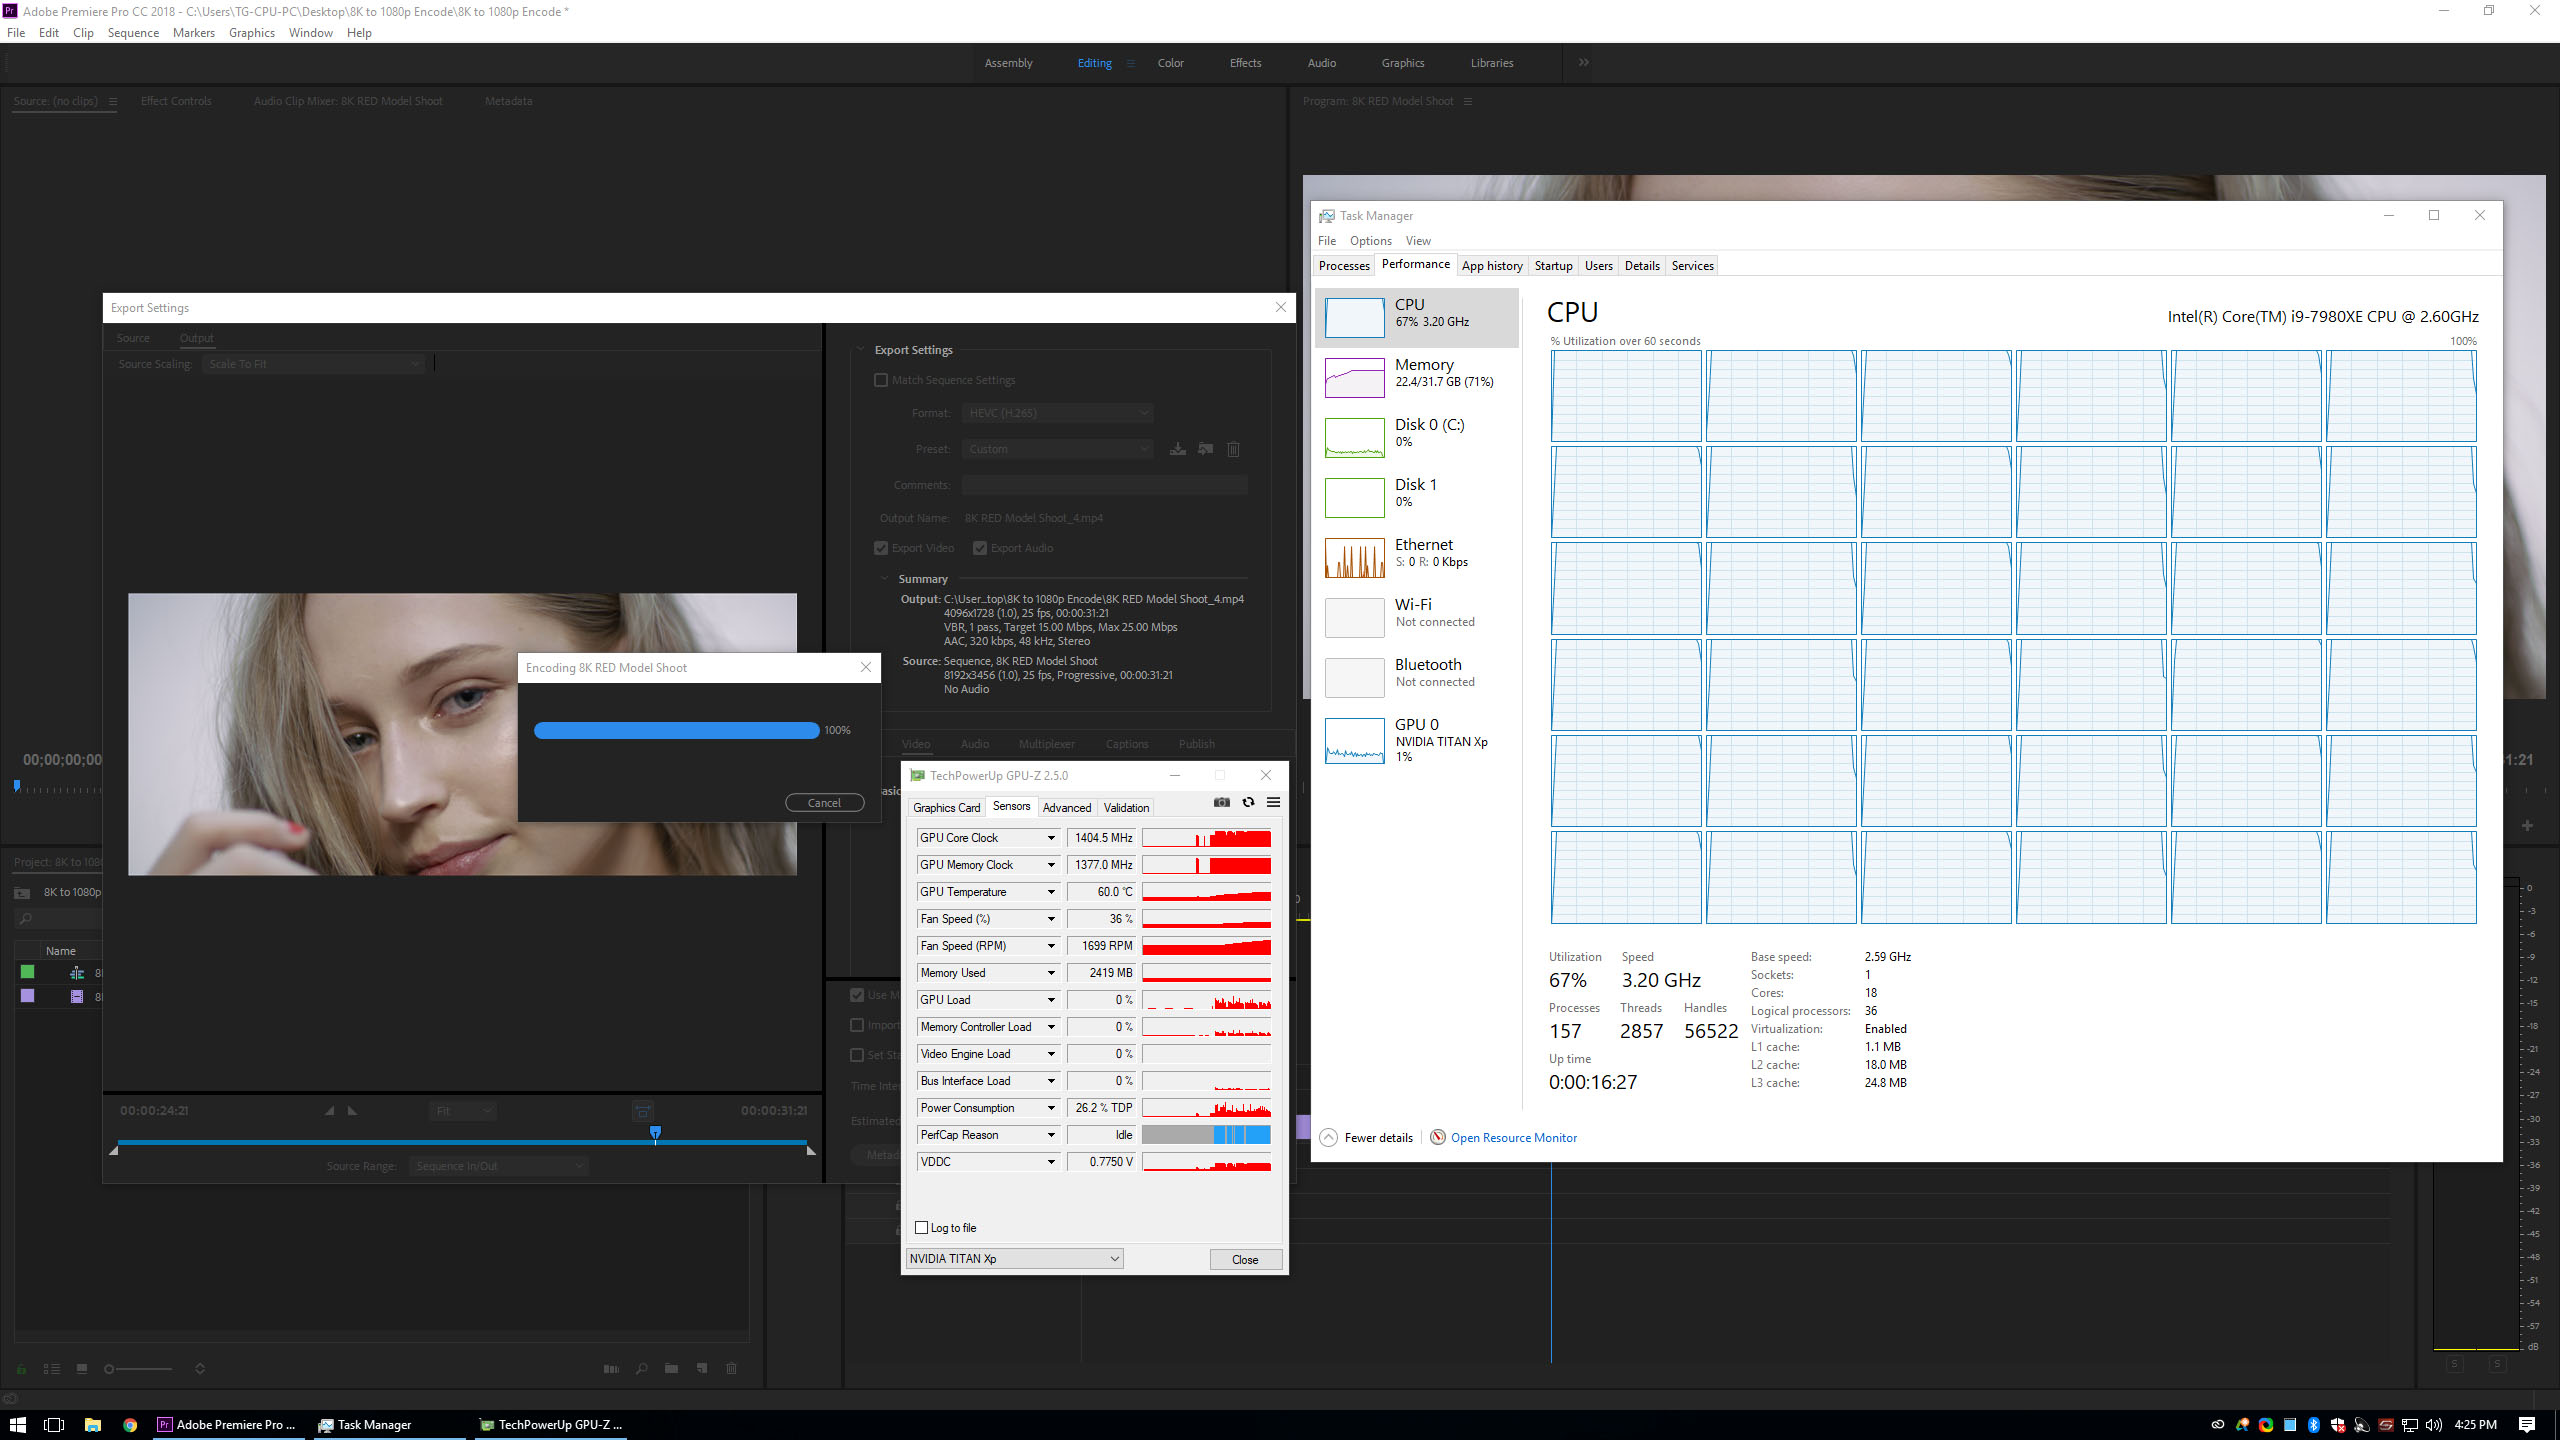Select Memory graph in Task Manager sidebar
Image resolution: width=2560 pixels, height=1440 pixels.
tap(1354, 378)
